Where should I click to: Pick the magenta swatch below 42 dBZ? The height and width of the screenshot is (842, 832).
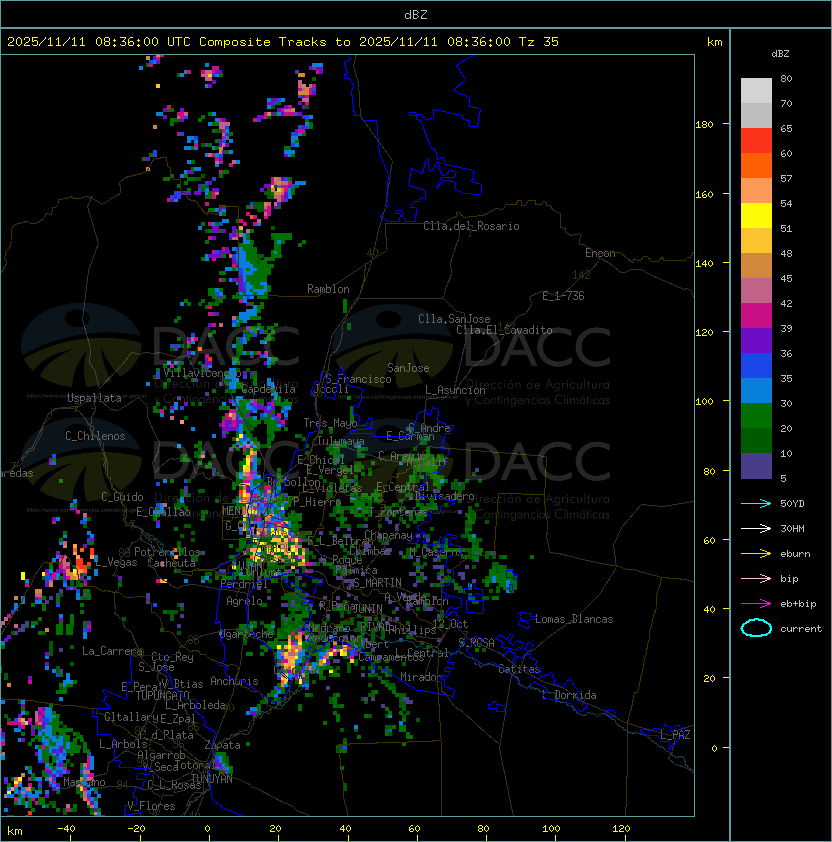756,316
